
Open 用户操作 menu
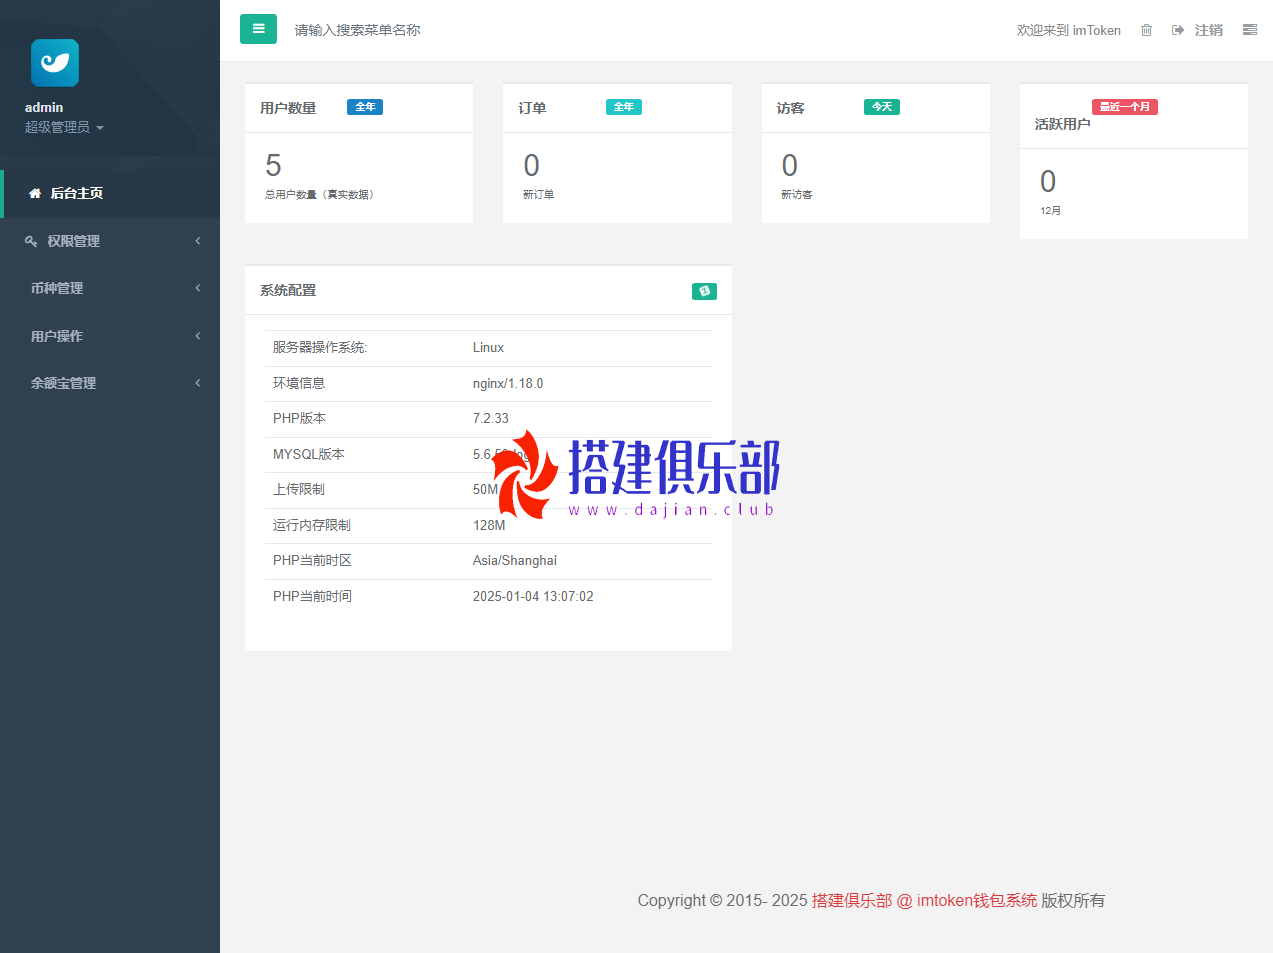click(x=110, y=336)
